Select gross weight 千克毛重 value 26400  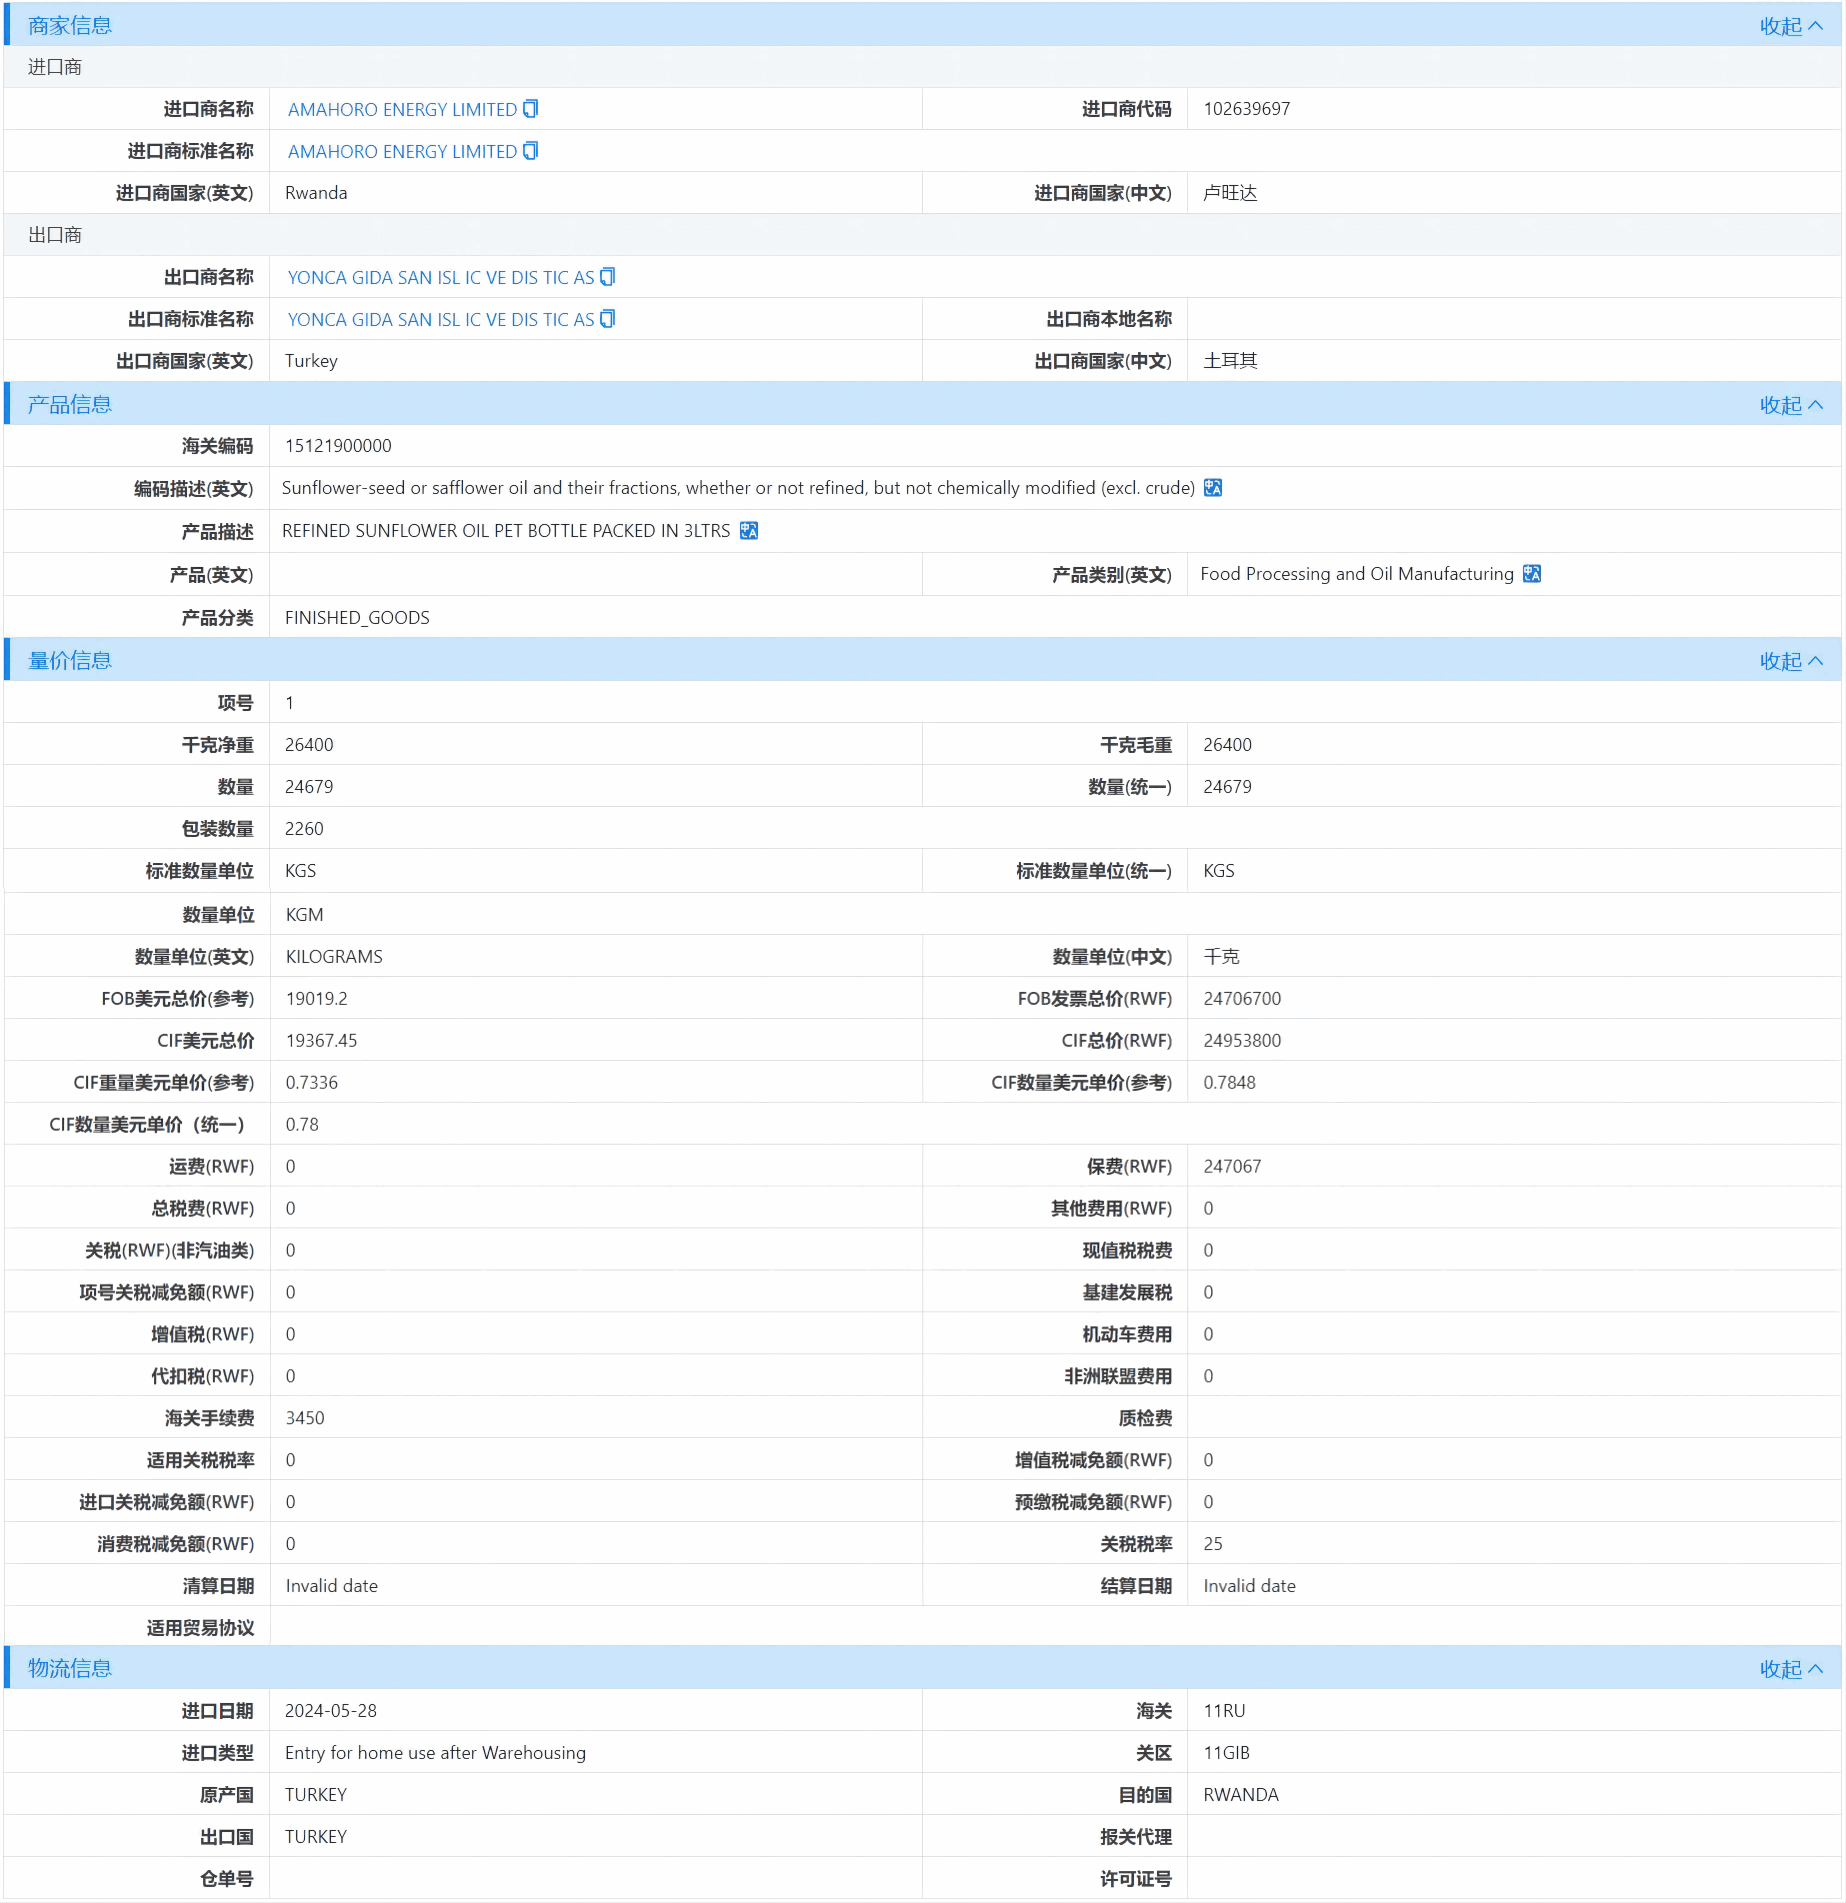tap(1227, 745)
